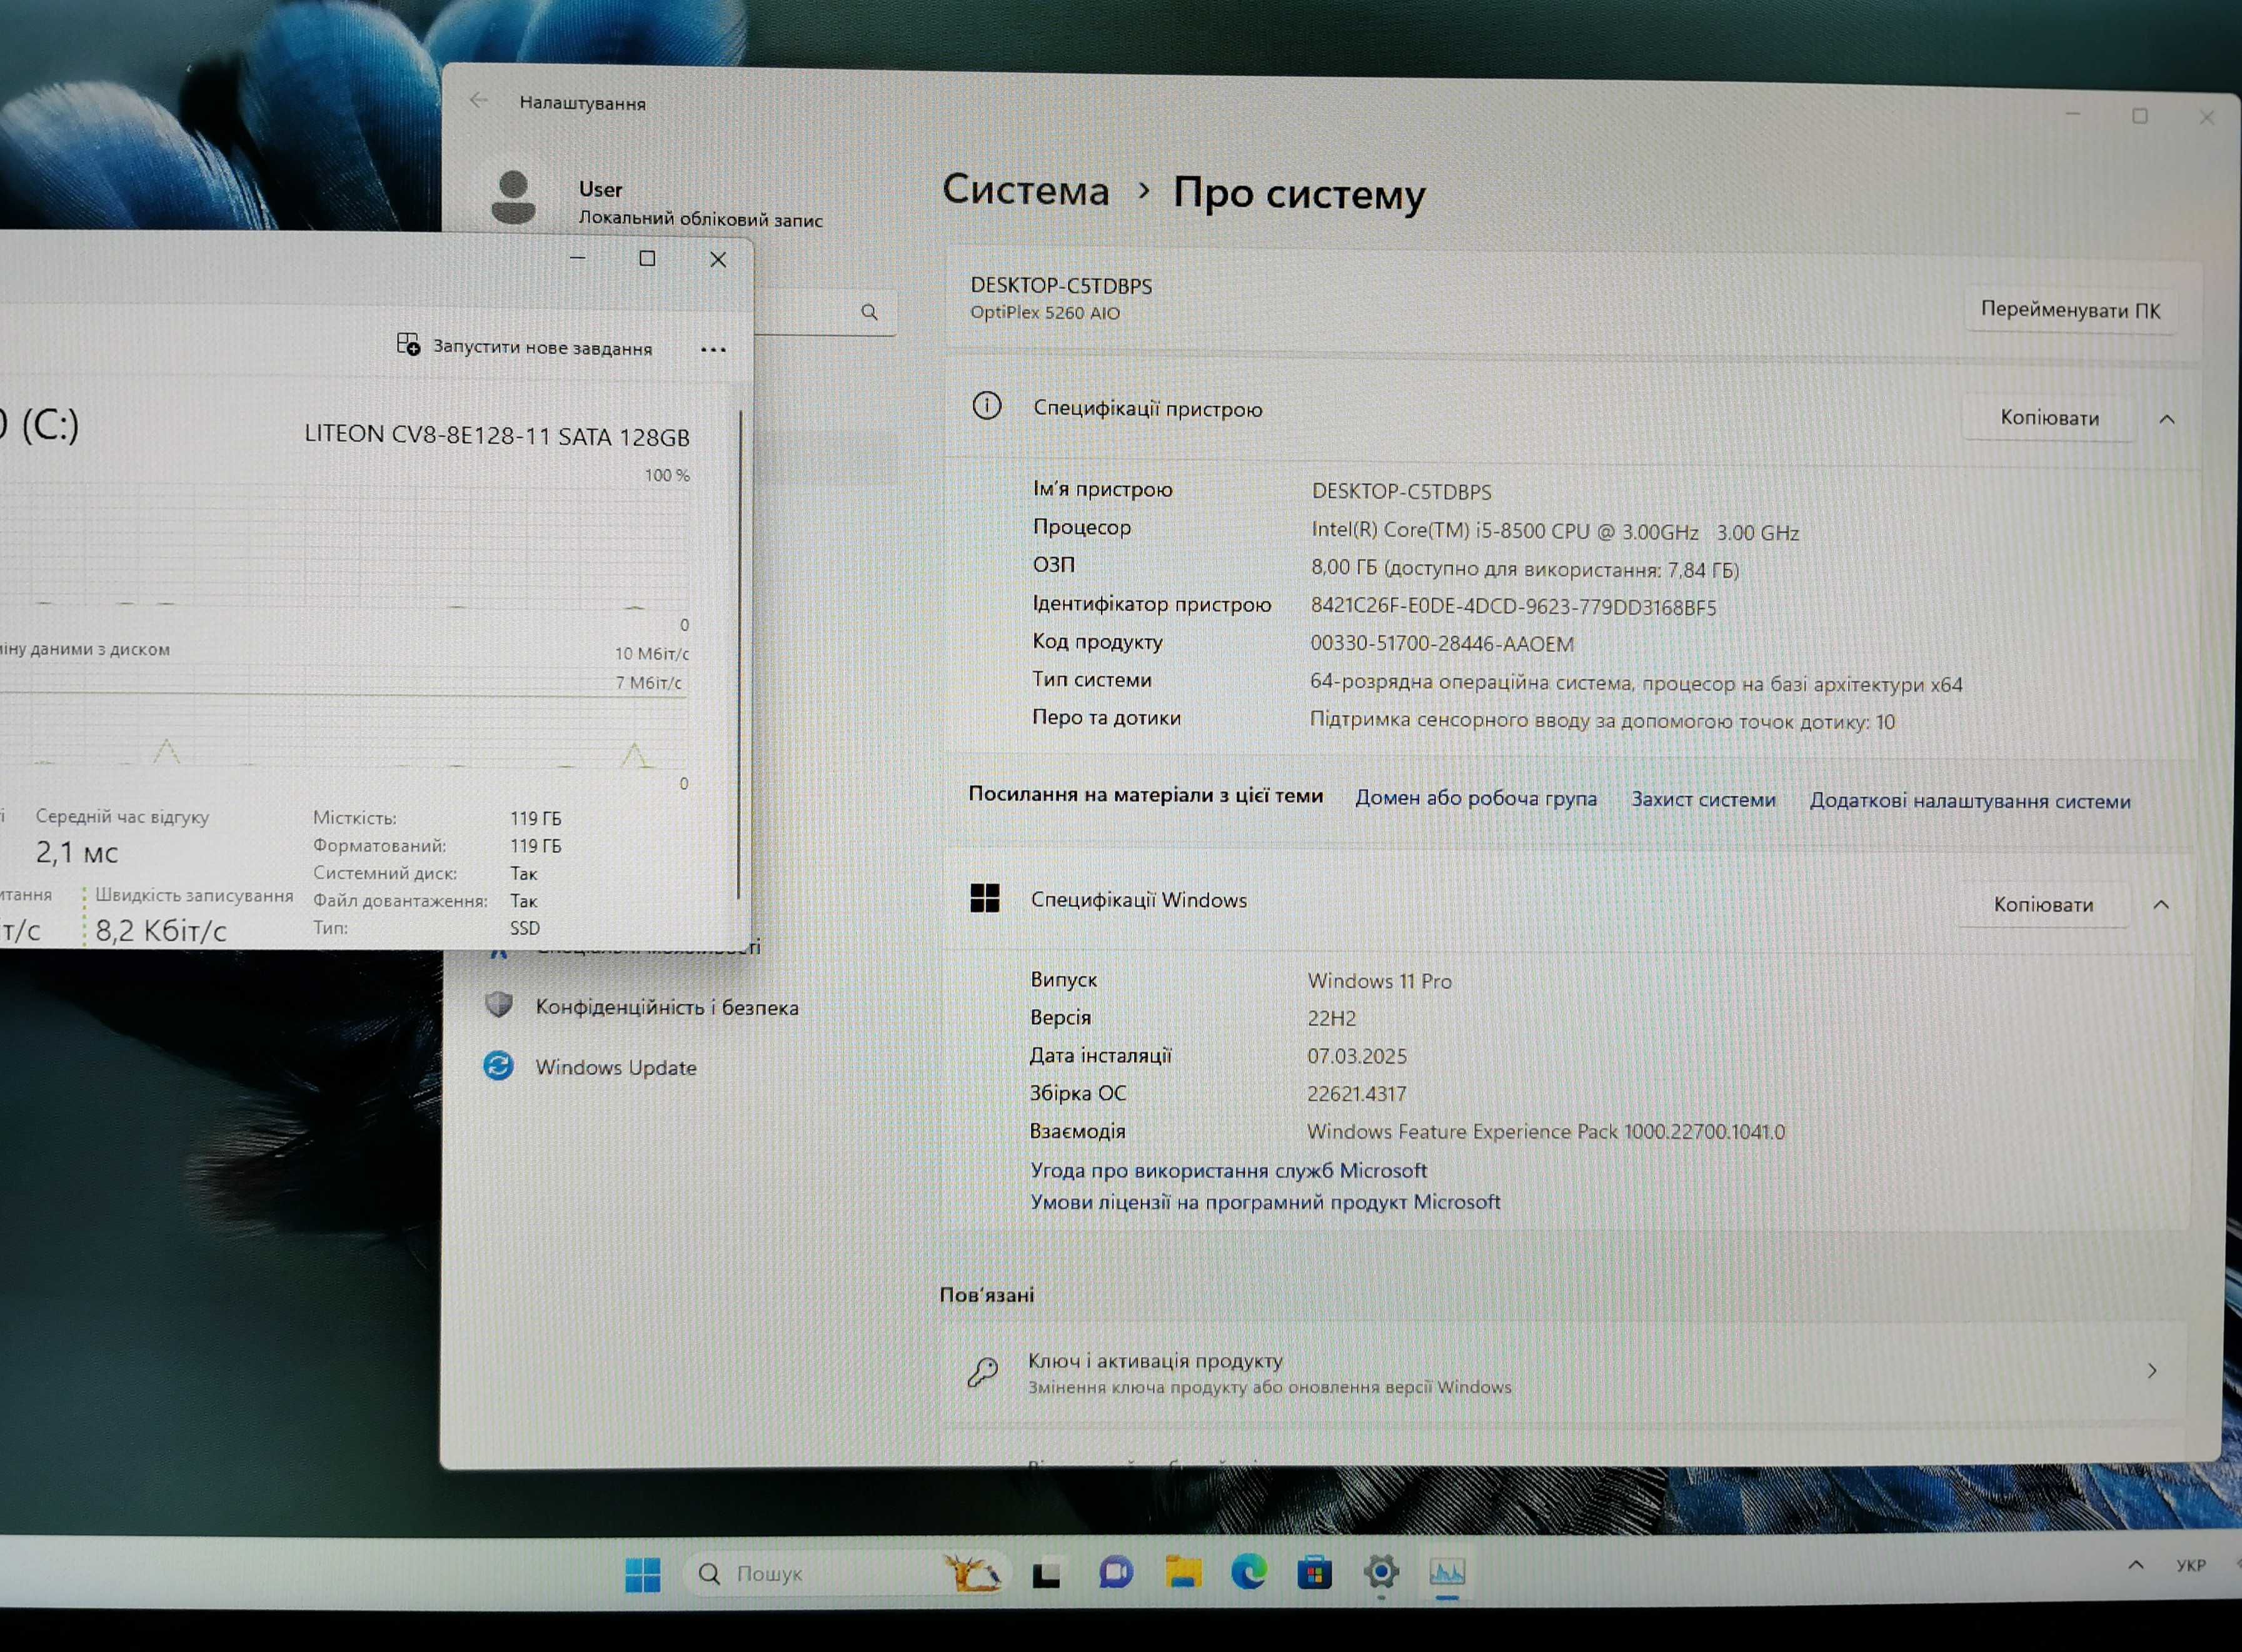Open the Конфіденційність і безпека shield icon
Image resolution: width=2242 pixels, height=1652 pixels.
pos(499,1004)
